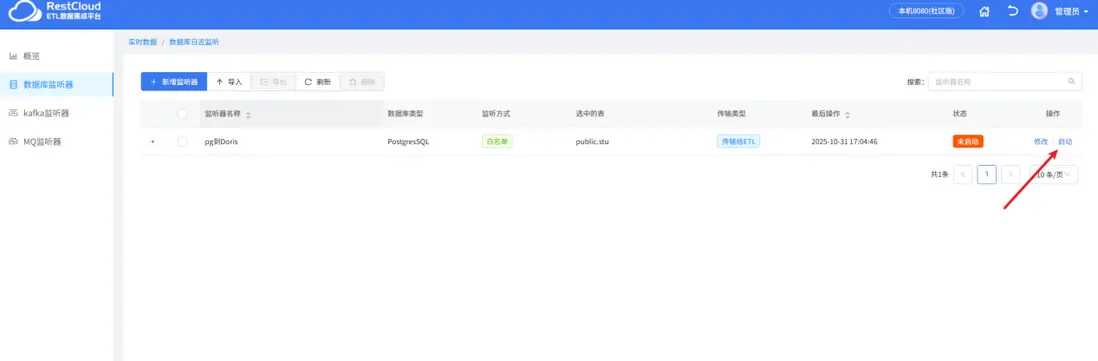Screen dimensions: 1098x361
Task: Click the disabled 导出 export button
Action: click(273, 82)
